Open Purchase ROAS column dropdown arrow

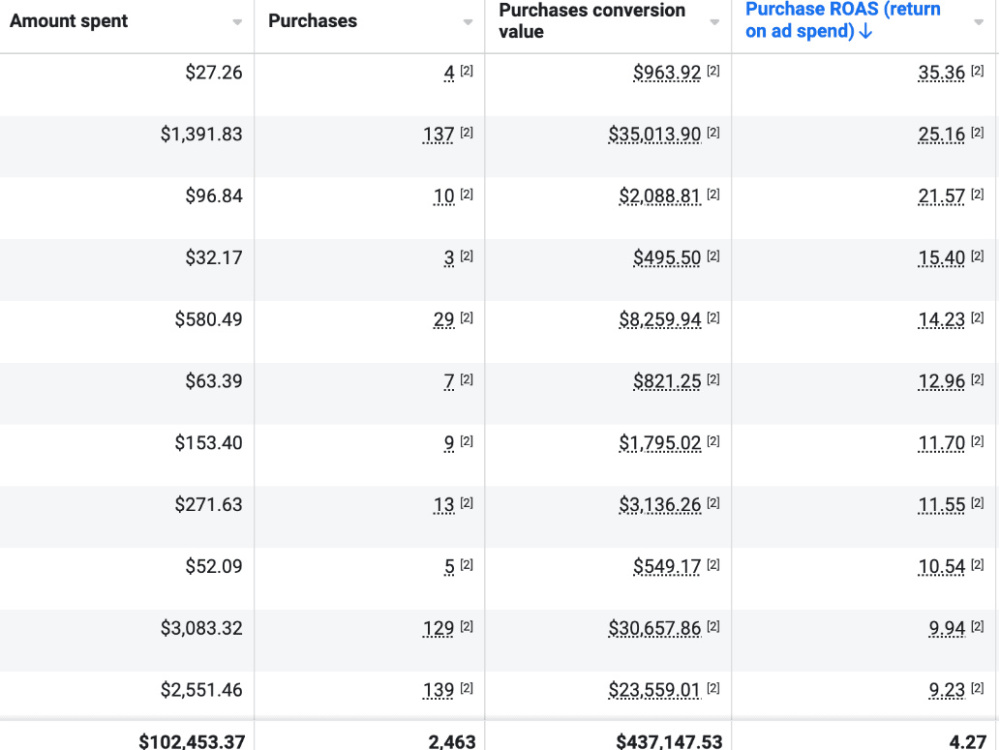979,22
